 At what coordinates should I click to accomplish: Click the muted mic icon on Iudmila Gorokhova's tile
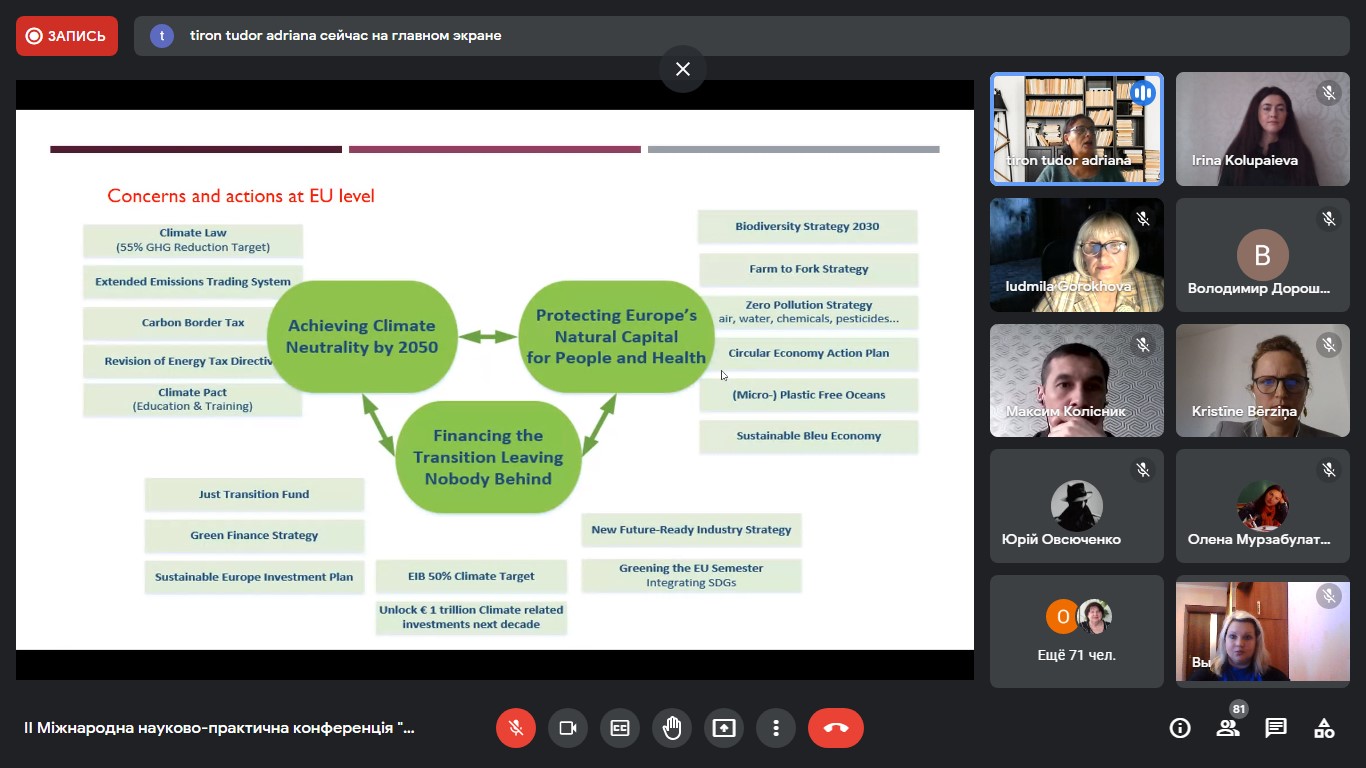click(1143, 219)
